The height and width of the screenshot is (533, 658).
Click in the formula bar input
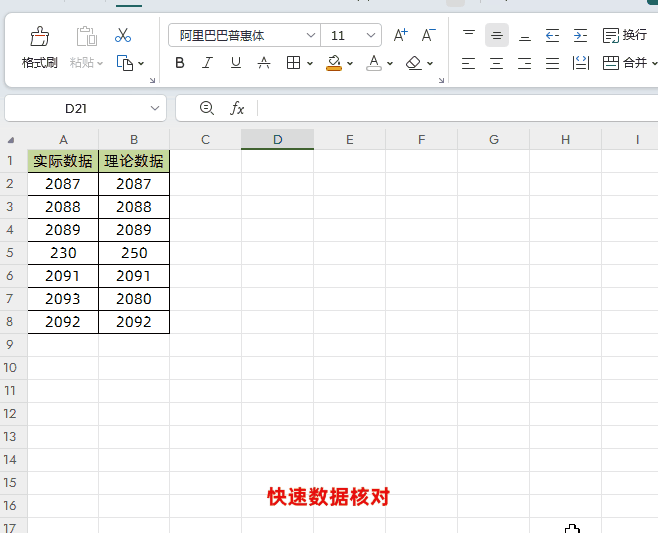pyautogui.click(x=457, y=108)
